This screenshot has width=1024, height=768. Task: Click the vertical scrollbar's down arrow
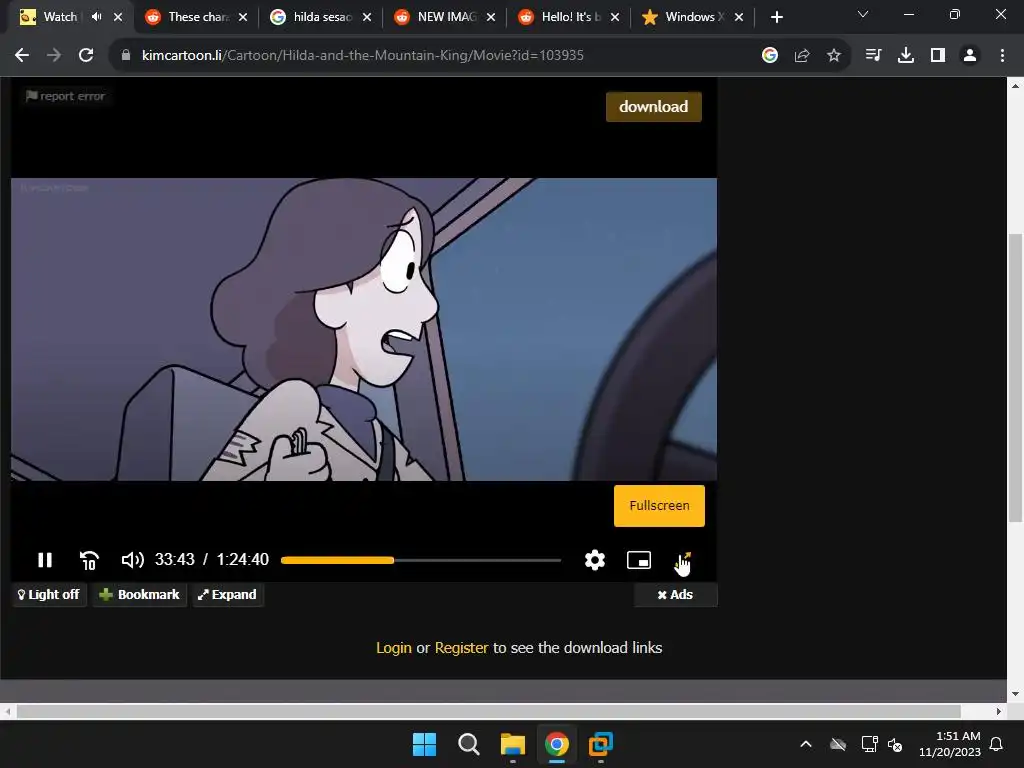point(1015,694)
